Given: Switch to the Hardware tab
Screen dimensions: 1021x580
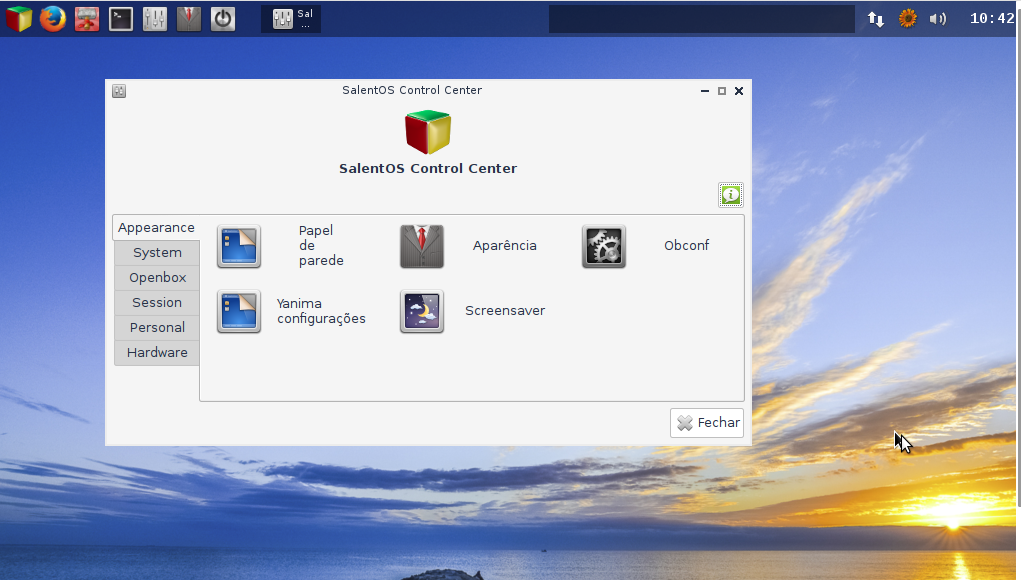Looking at the screenshot, I should 157,353.
